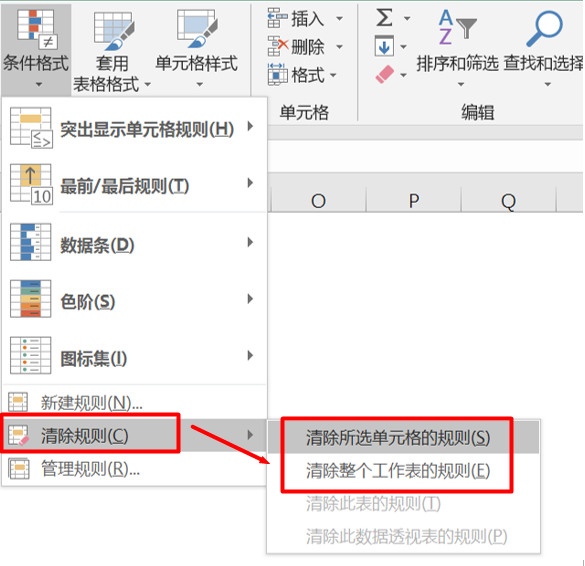
Task: Expand the 套用表格格式 dropdown arrow
Action: click(x=148, y=84)
